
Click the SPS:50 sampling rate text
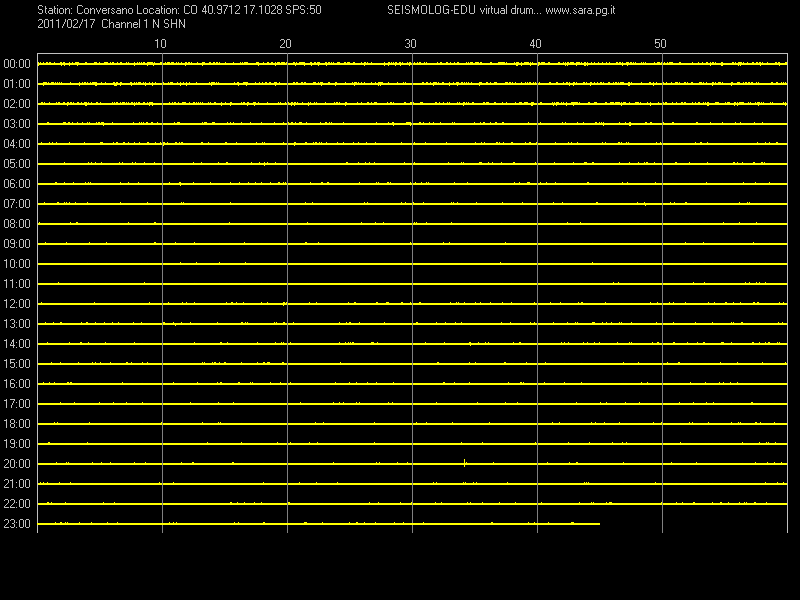(304, 10)
